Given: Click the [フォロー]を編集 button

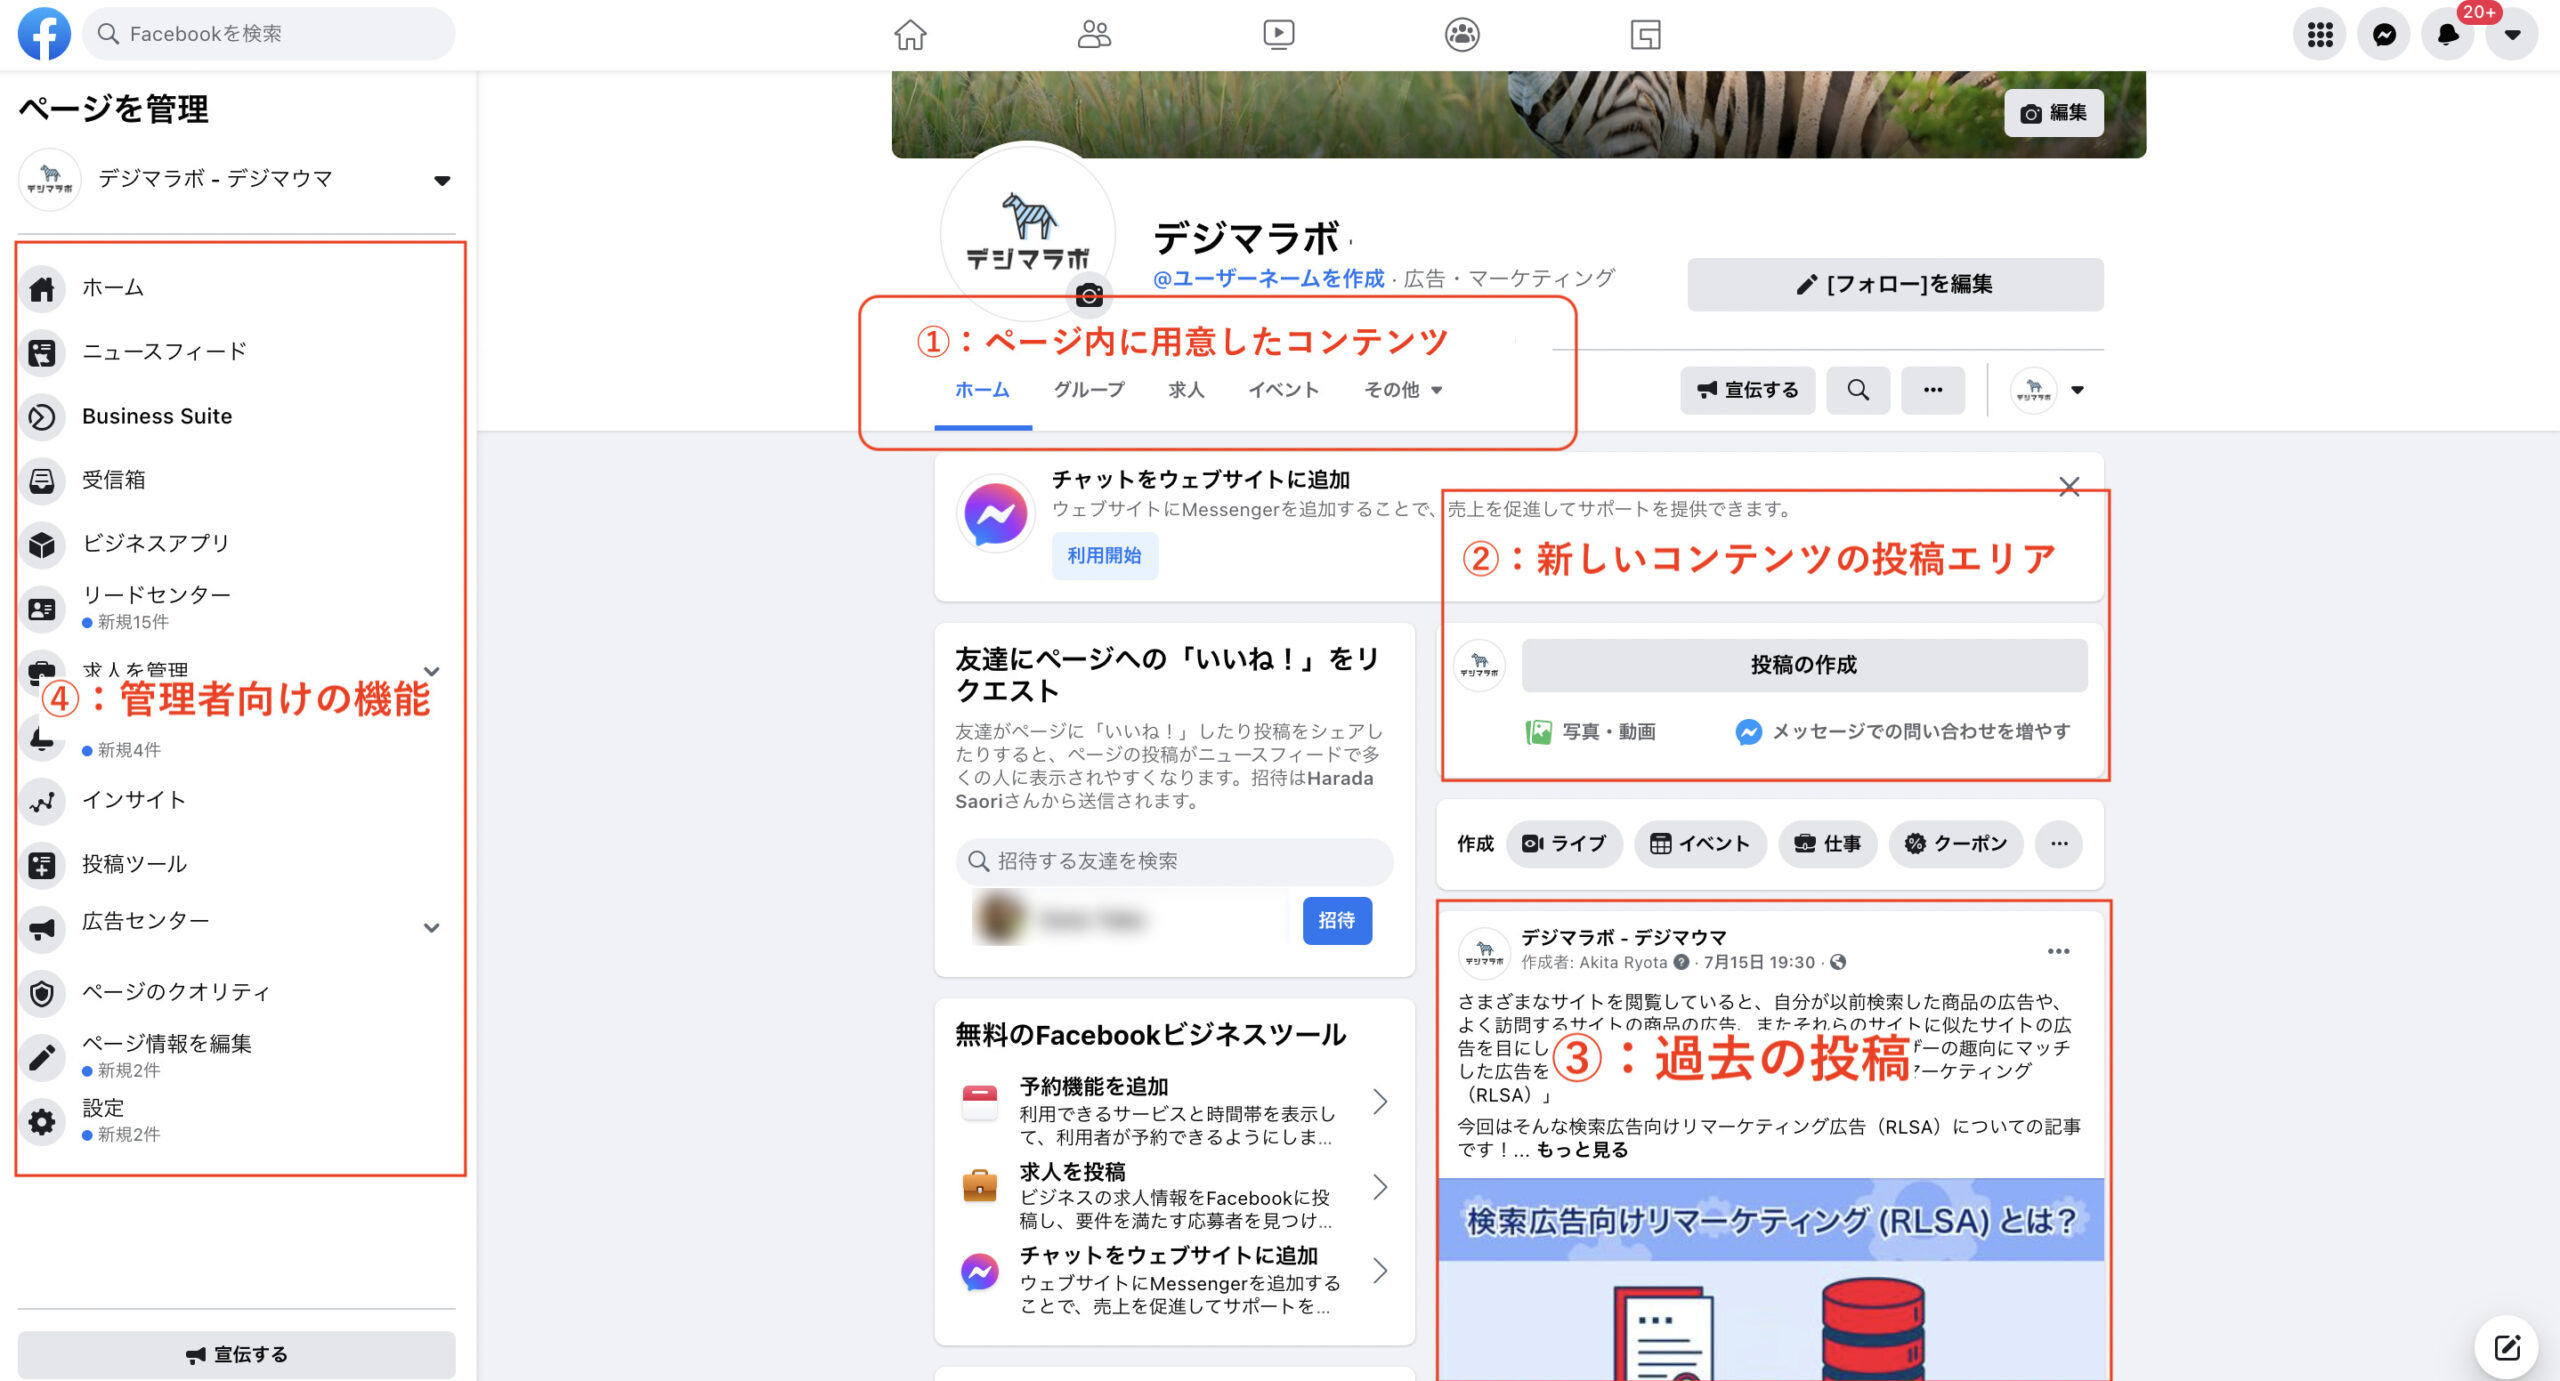Looking at the screenshot, I should coord(1895,285).
